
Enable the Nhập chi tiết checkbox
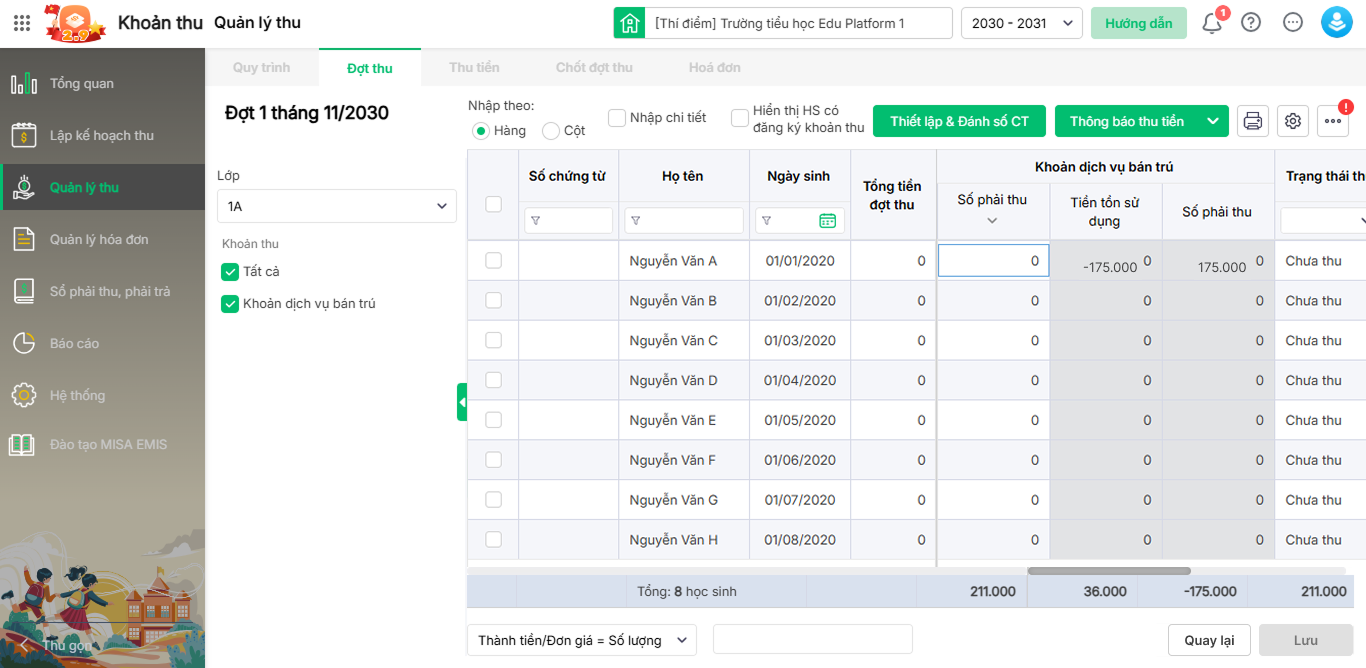click(x=617, y=118)
